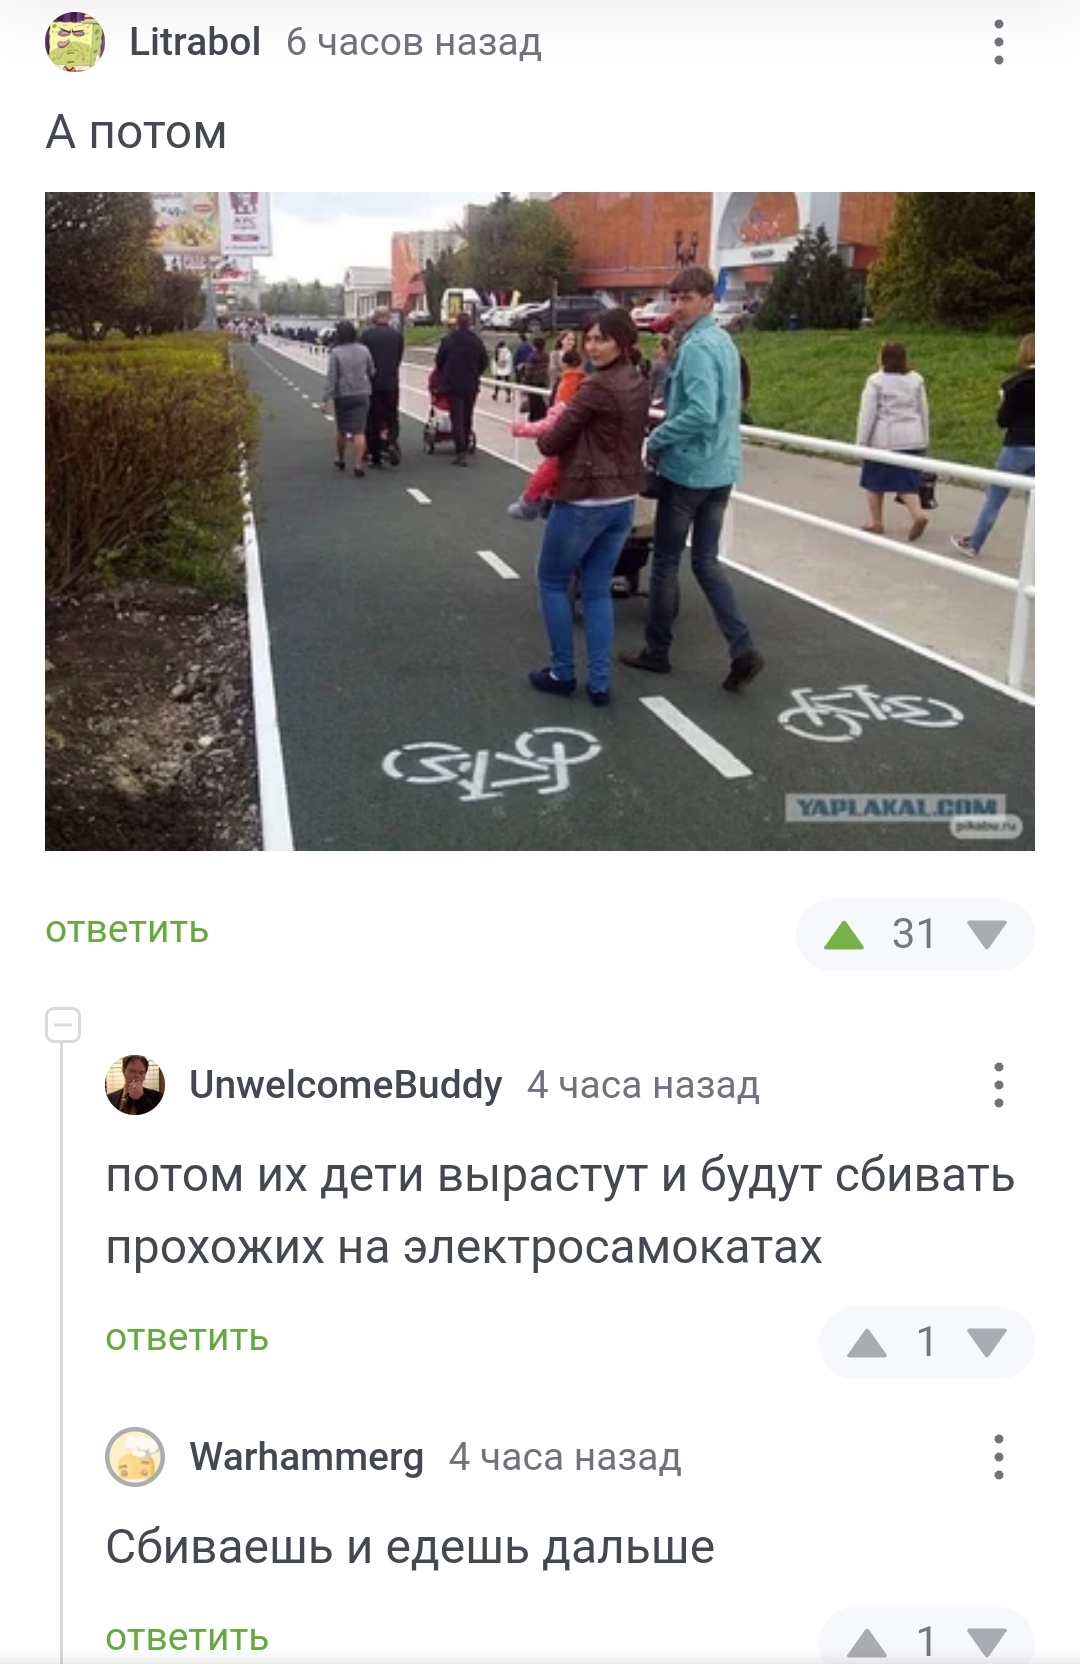The image size is (1080, 1664).
Task: Upvote Litrabol's comment with 31 rating
Action: tap(844, 935)
